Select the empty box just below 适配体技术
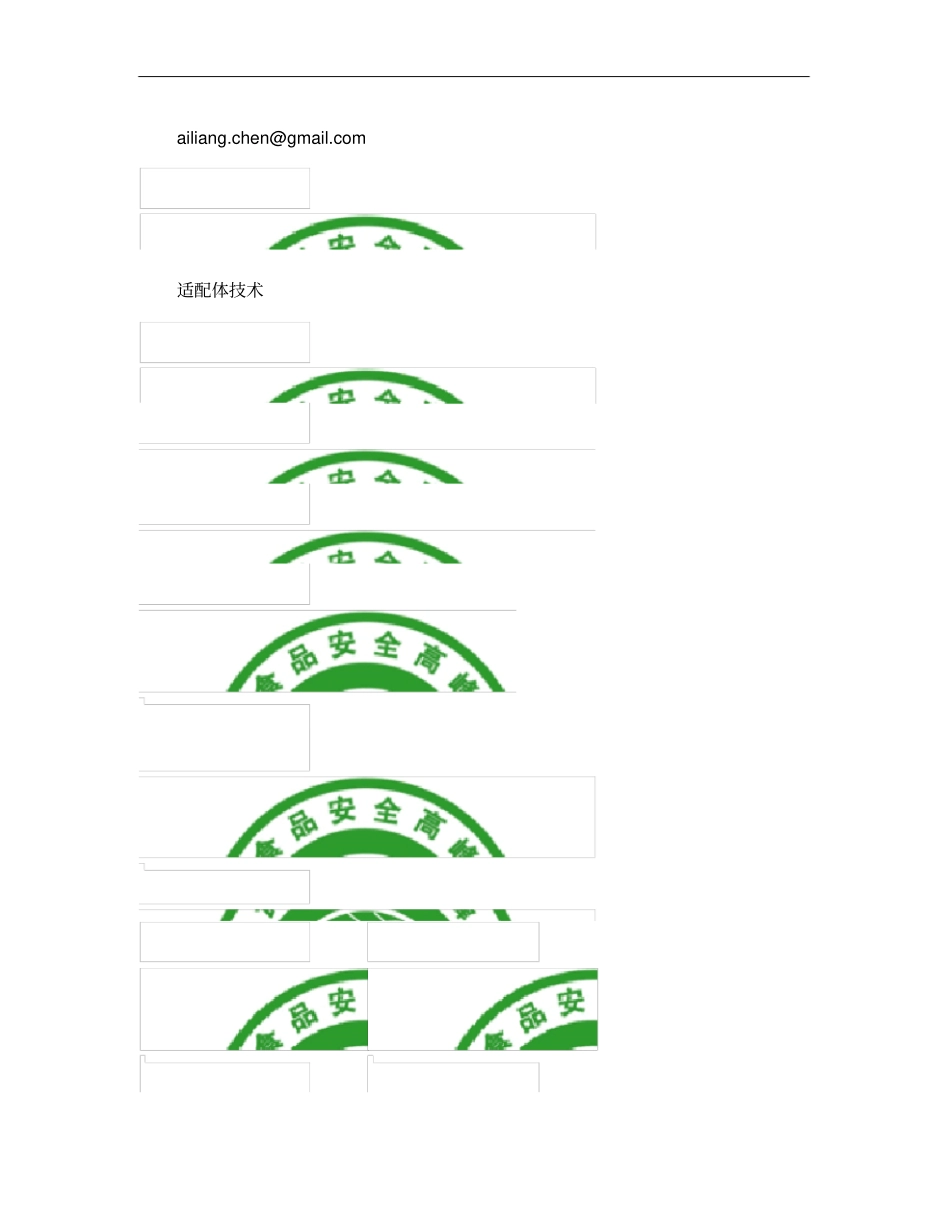The image size is (950, 1230). [x=225, y=342]
